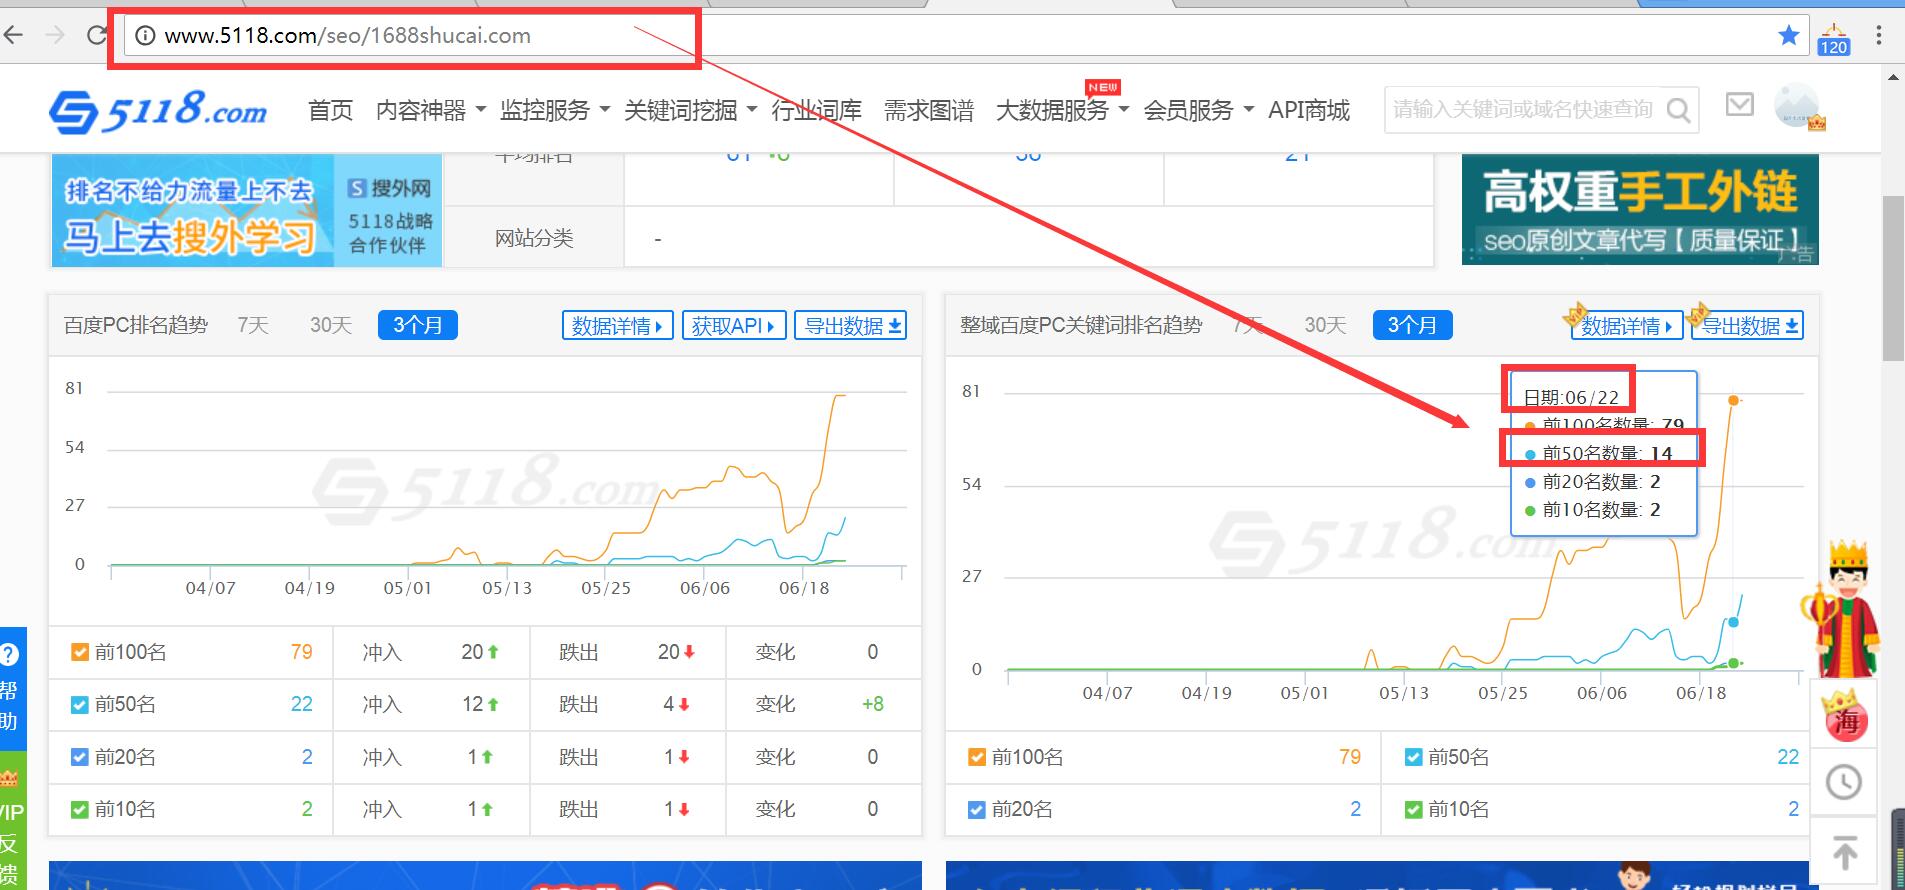The height and width of the screenshot is (890, 1905).
Task: Select 3个月 tab in 百度PC排名趋势
Action: tap(417, 325)
